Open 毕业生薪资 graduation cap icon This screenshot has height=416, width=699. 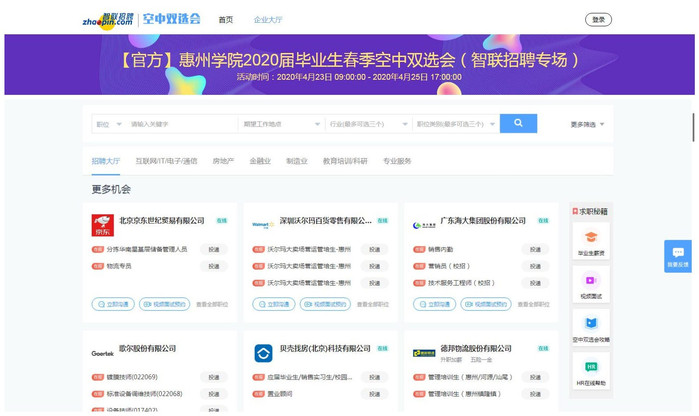[590, 239]
